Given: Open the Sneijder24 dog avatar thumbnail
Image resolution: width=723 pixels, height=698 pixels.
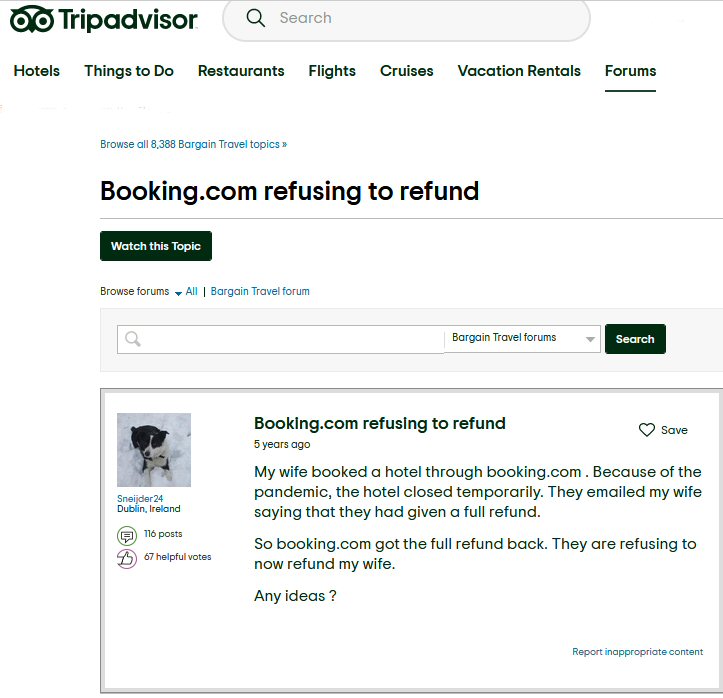Looking at the screenshot, I should click(x=154, y=450).
